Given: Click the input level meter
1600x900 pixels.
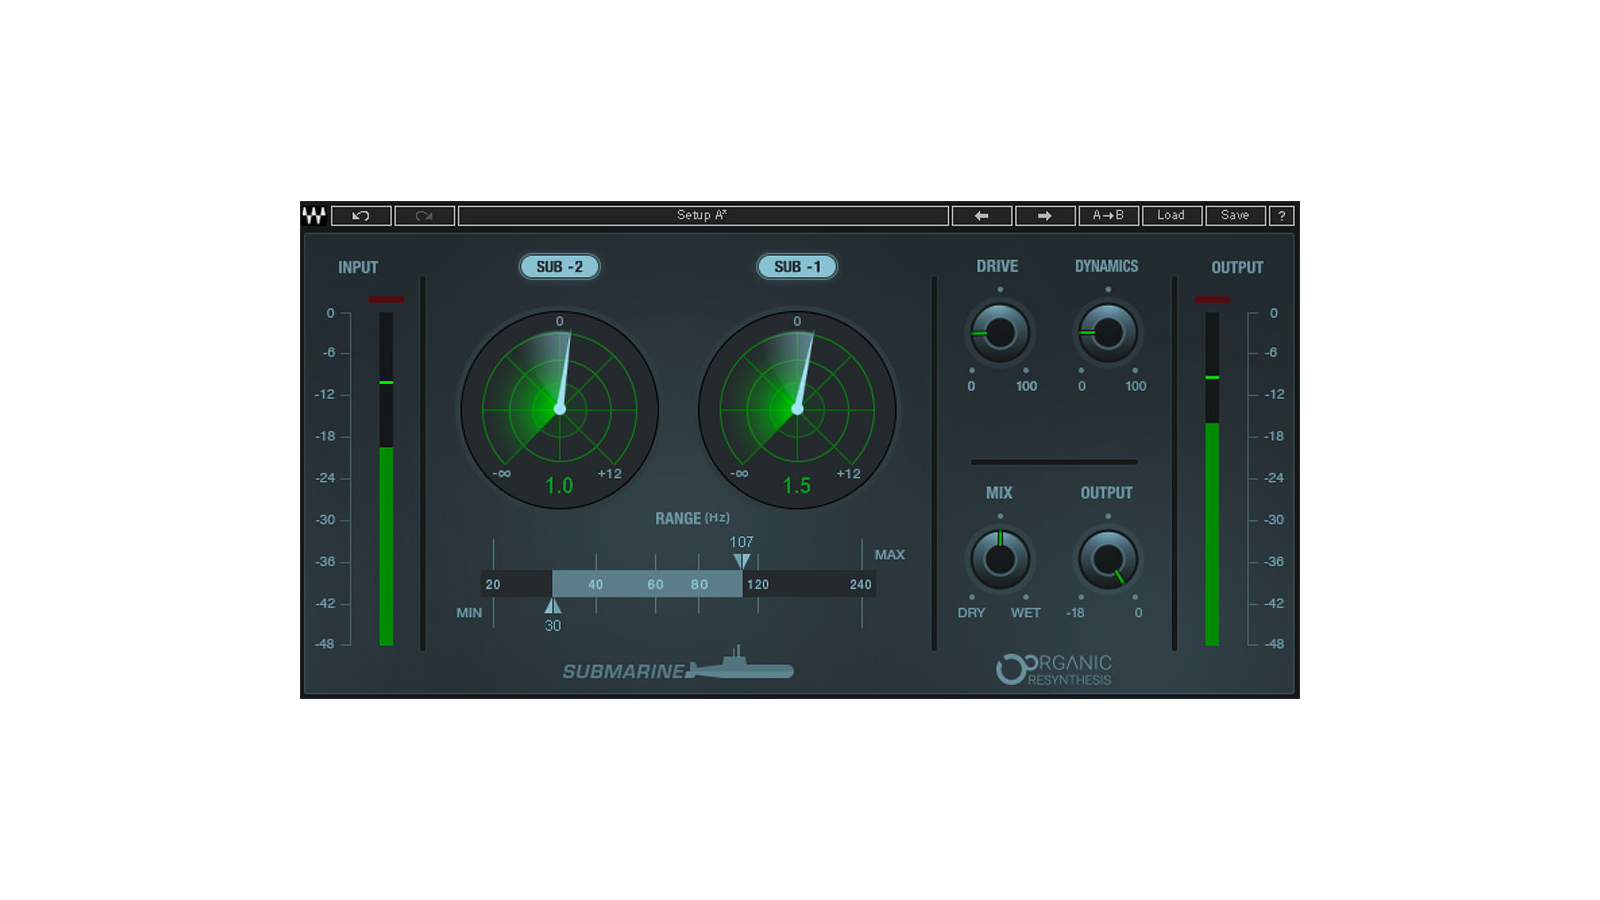Looking at the screenshot, I should tap(386, 479).
